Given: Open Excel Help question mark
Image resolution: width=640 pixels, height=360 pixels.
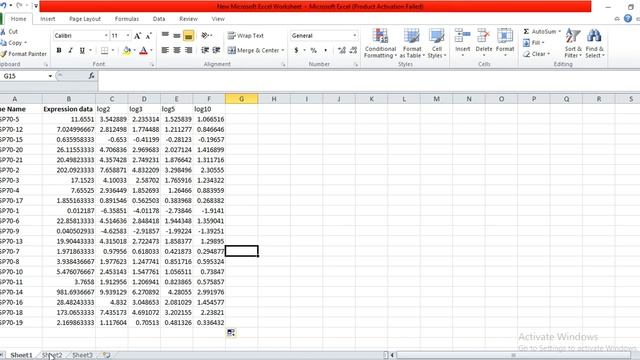Looking at the screenshot, I should 628,19.
